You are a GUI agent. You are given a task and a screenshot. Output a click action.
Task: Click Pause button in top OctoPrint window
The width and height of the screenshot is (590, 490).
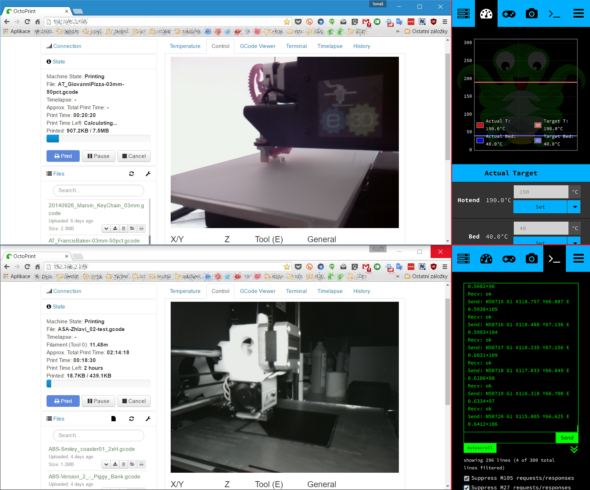(98, 156)
